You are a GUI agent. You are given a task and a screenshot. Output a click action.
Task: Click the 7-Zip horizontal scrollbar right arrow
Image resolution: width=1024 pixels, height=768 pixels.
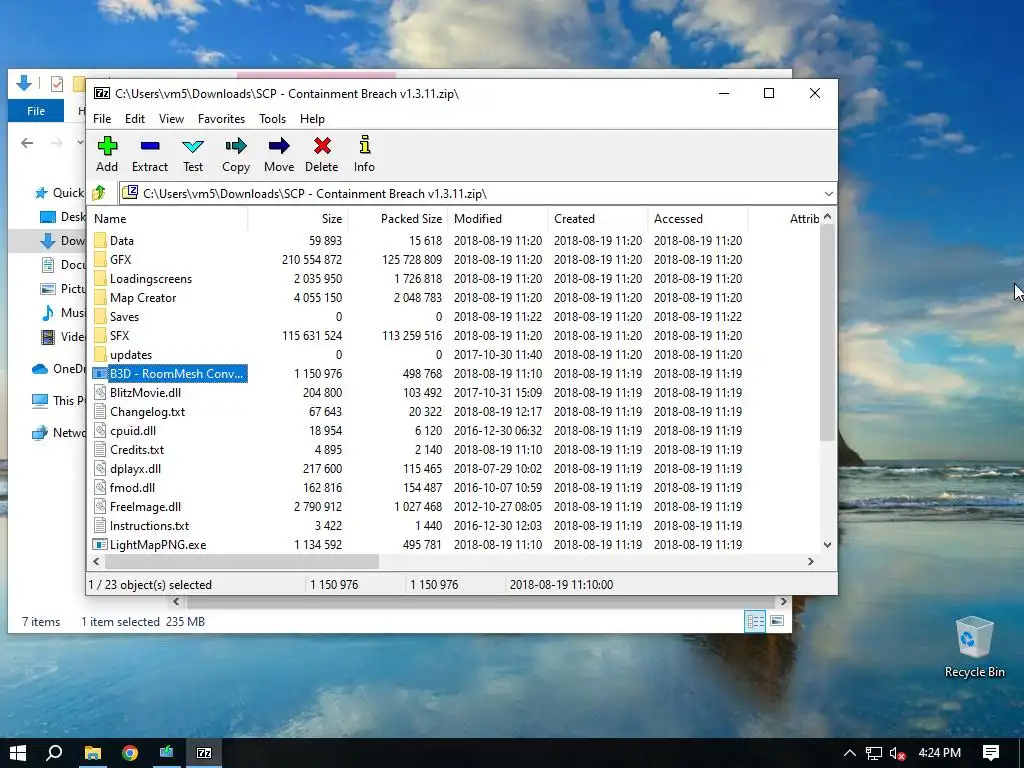point(810,561)
